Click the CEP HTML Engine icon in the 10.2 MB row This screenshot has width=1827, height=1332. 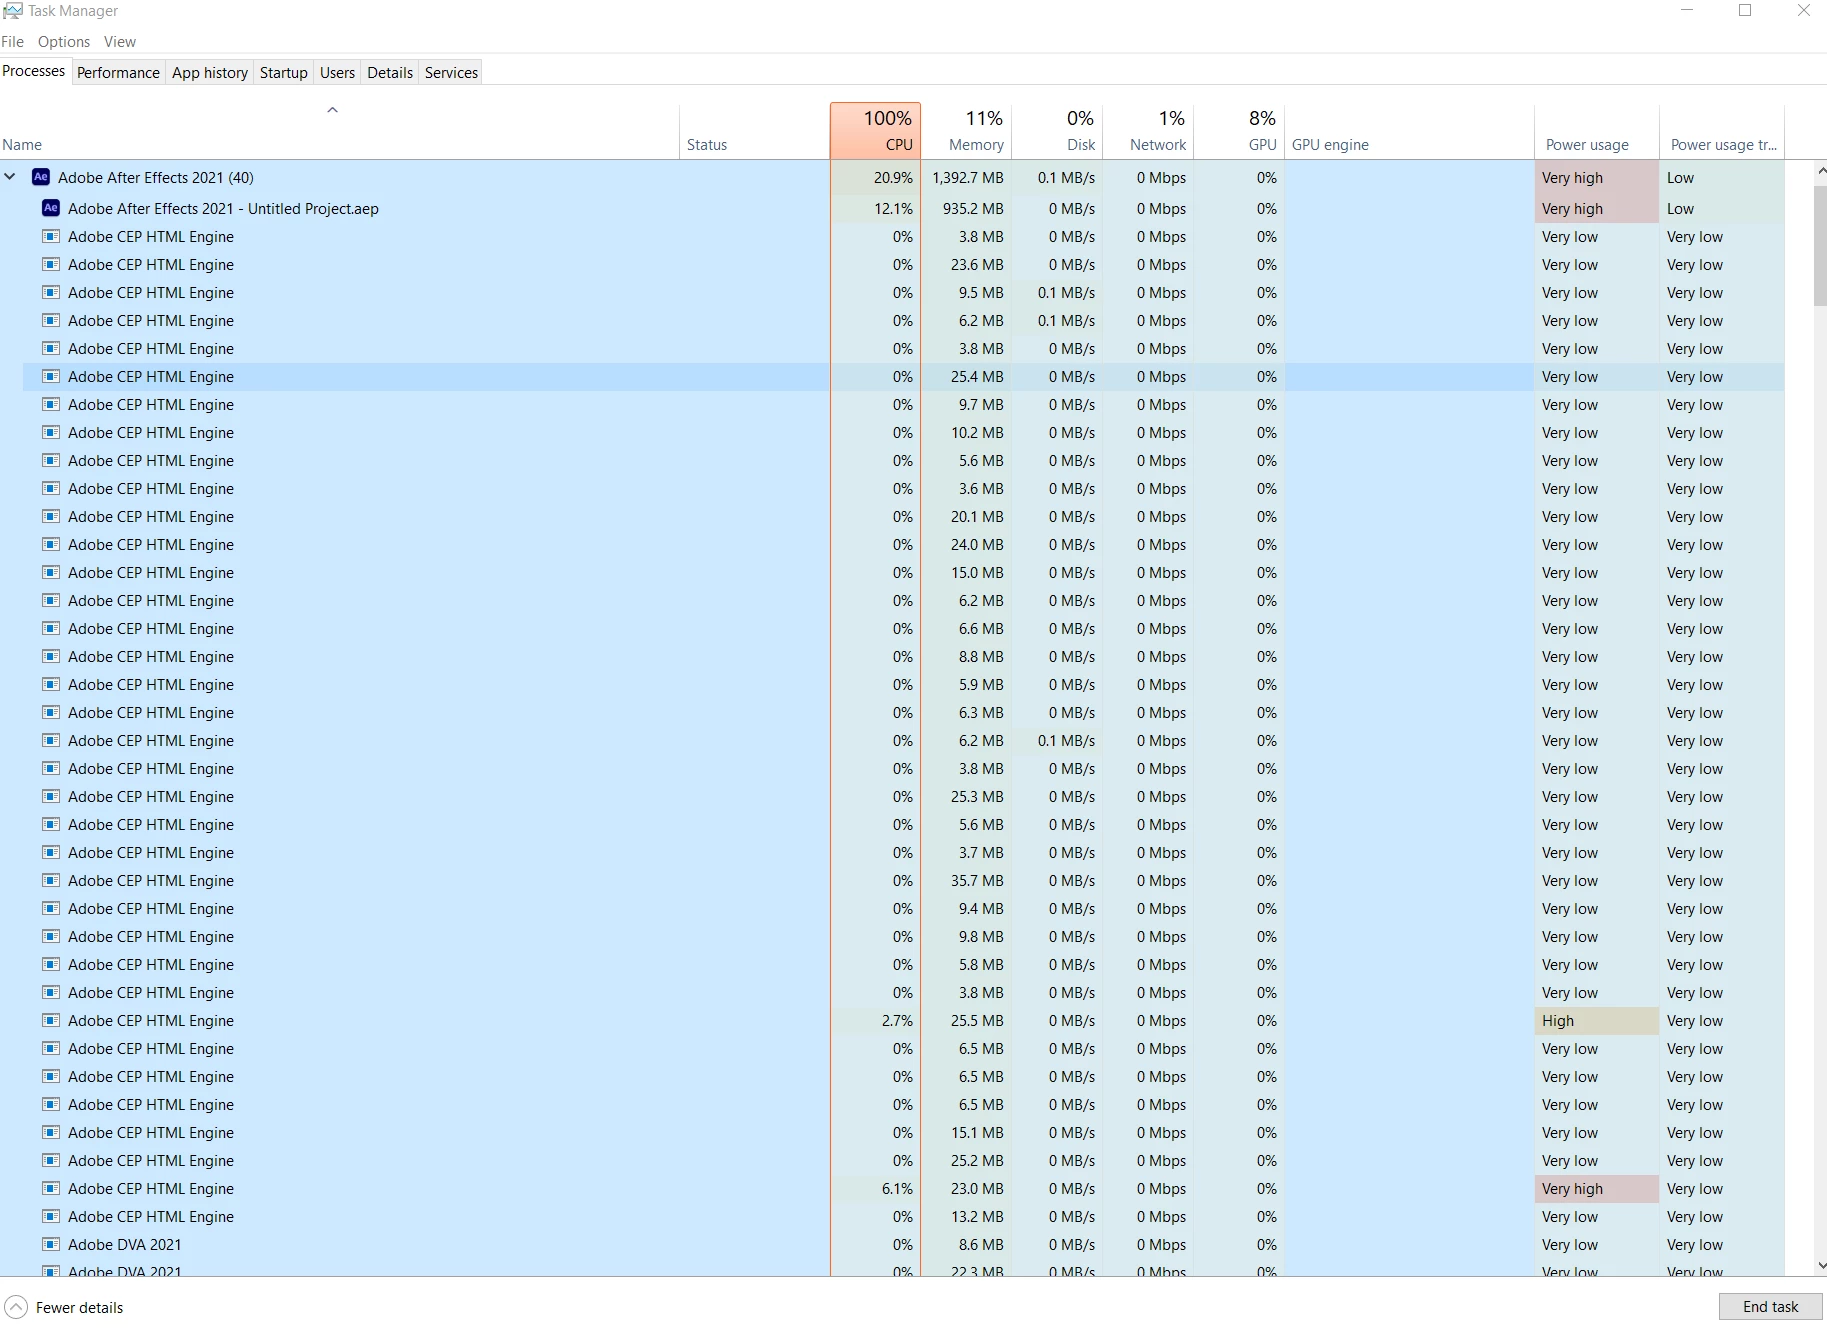pyautogui.click(x=50, y=433)
